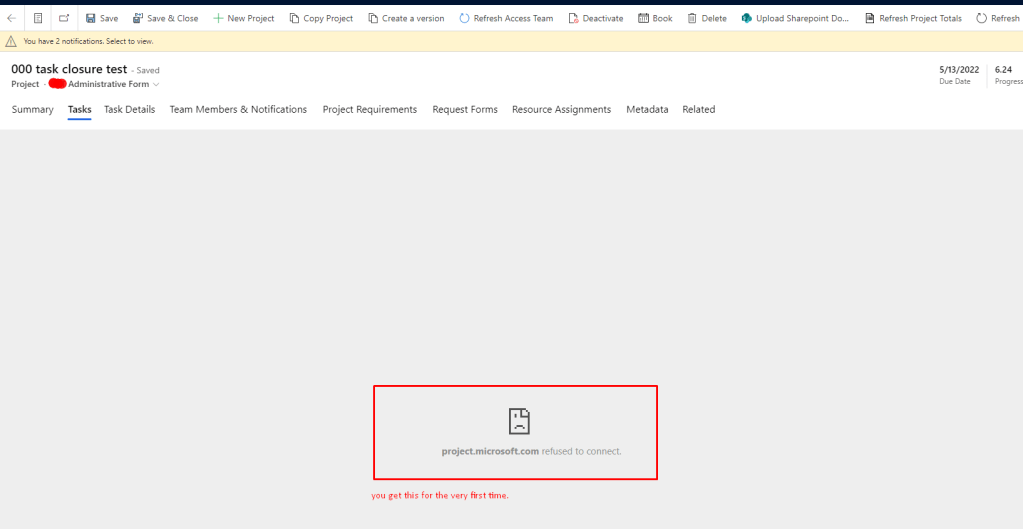Click the Book command

pos(655,18)
